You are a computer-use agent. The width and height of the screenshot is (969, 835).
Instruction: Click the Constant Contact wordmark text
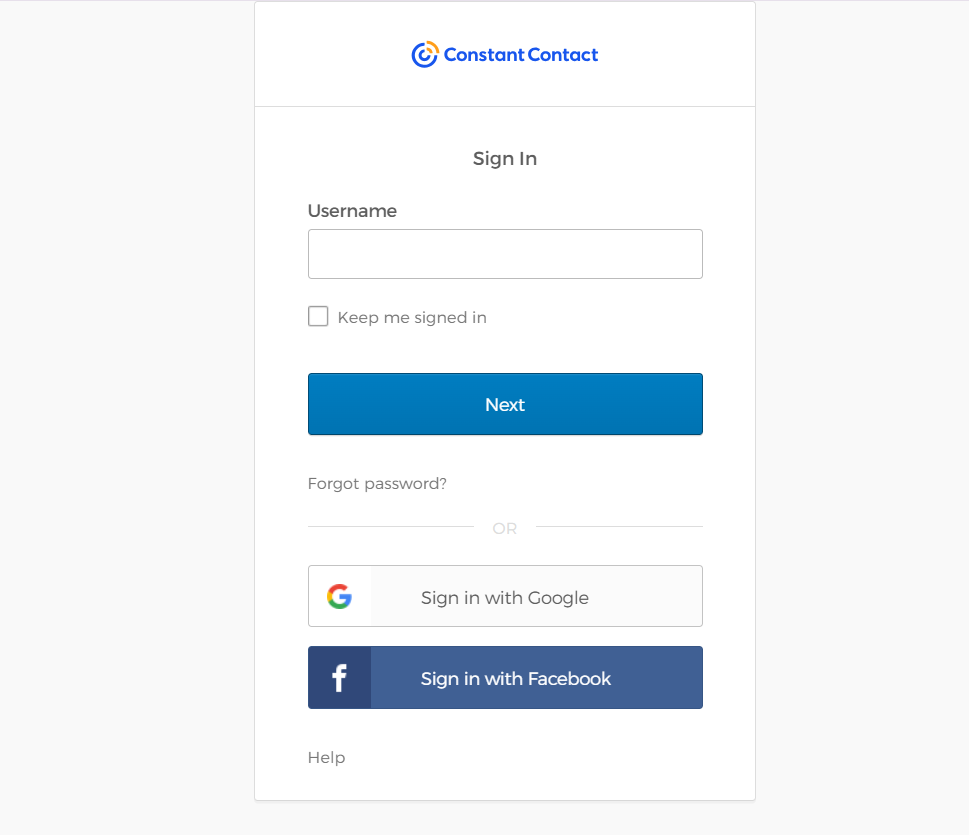(x=520, y=55)
